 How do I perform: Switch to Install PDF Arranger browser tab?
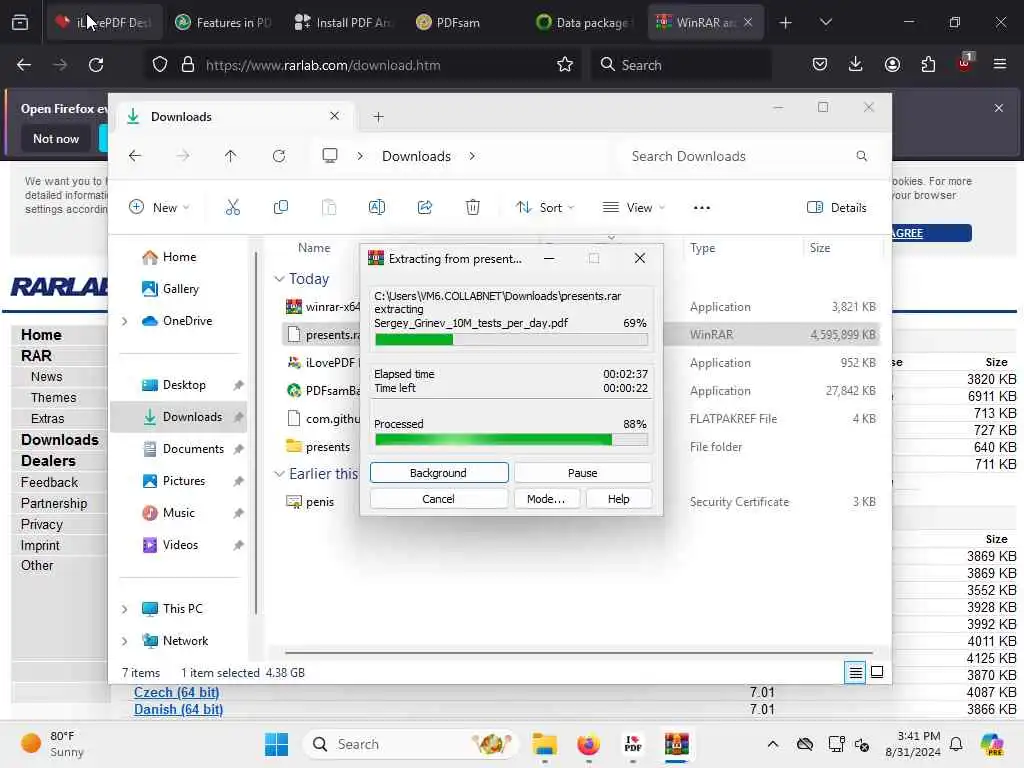[343, 23]
